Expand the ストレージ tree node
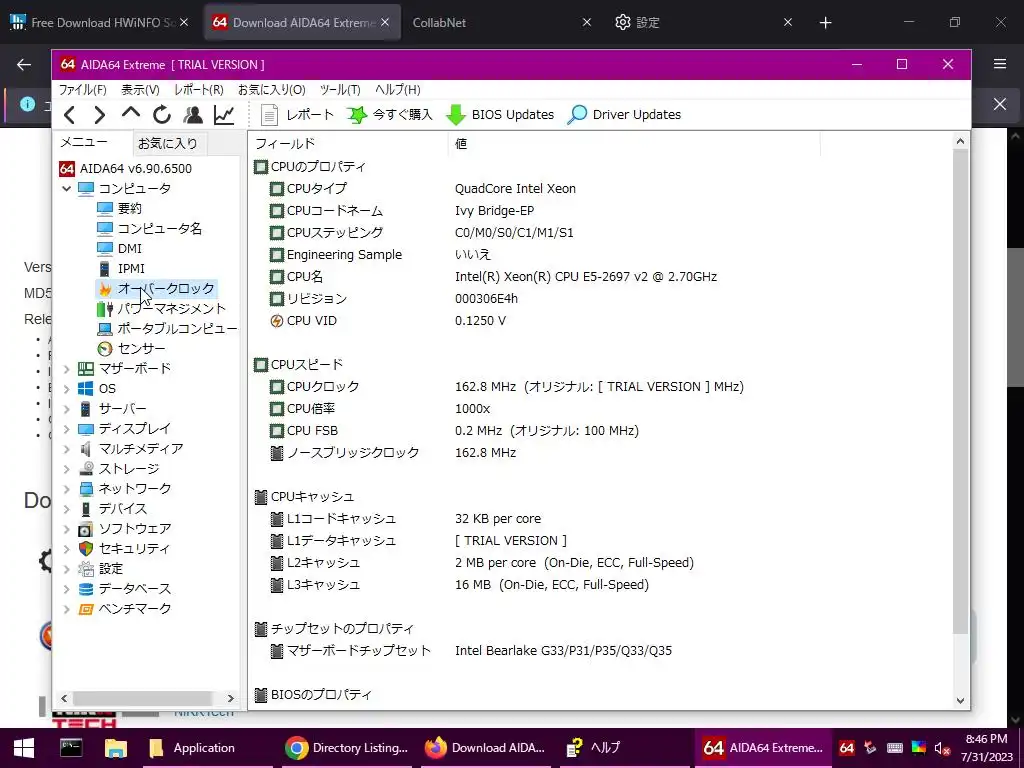 point(66,469)
